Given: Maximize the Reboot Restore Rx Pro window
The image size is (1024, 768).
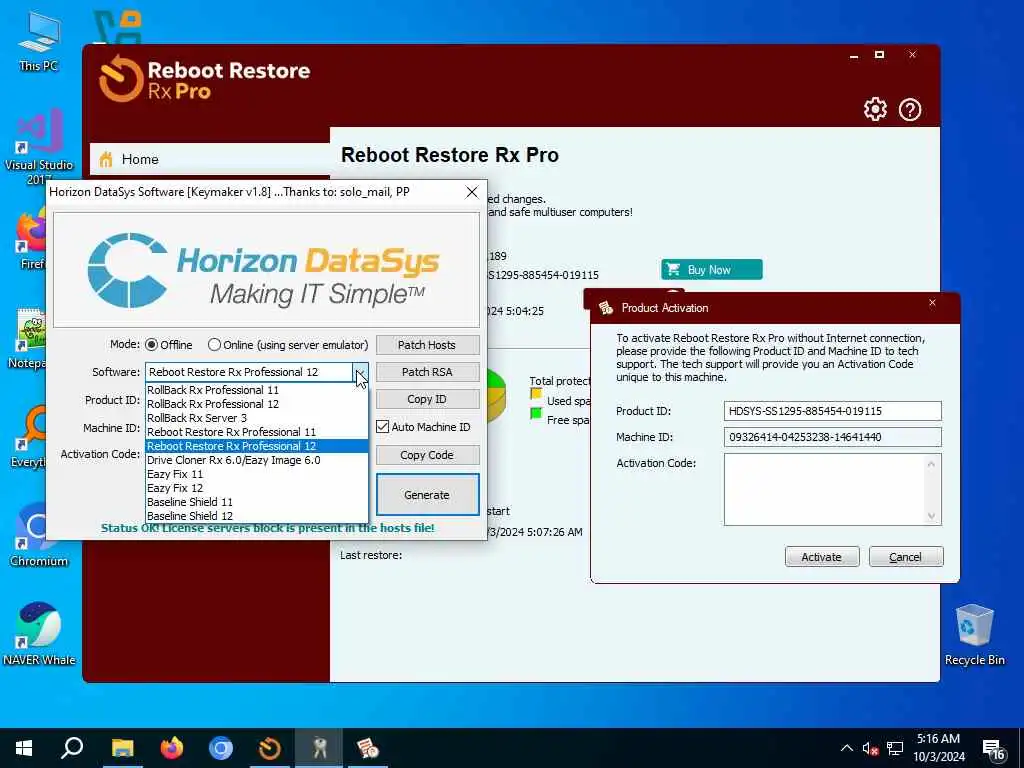Looking at the screenshot, I should click(880, 55).
